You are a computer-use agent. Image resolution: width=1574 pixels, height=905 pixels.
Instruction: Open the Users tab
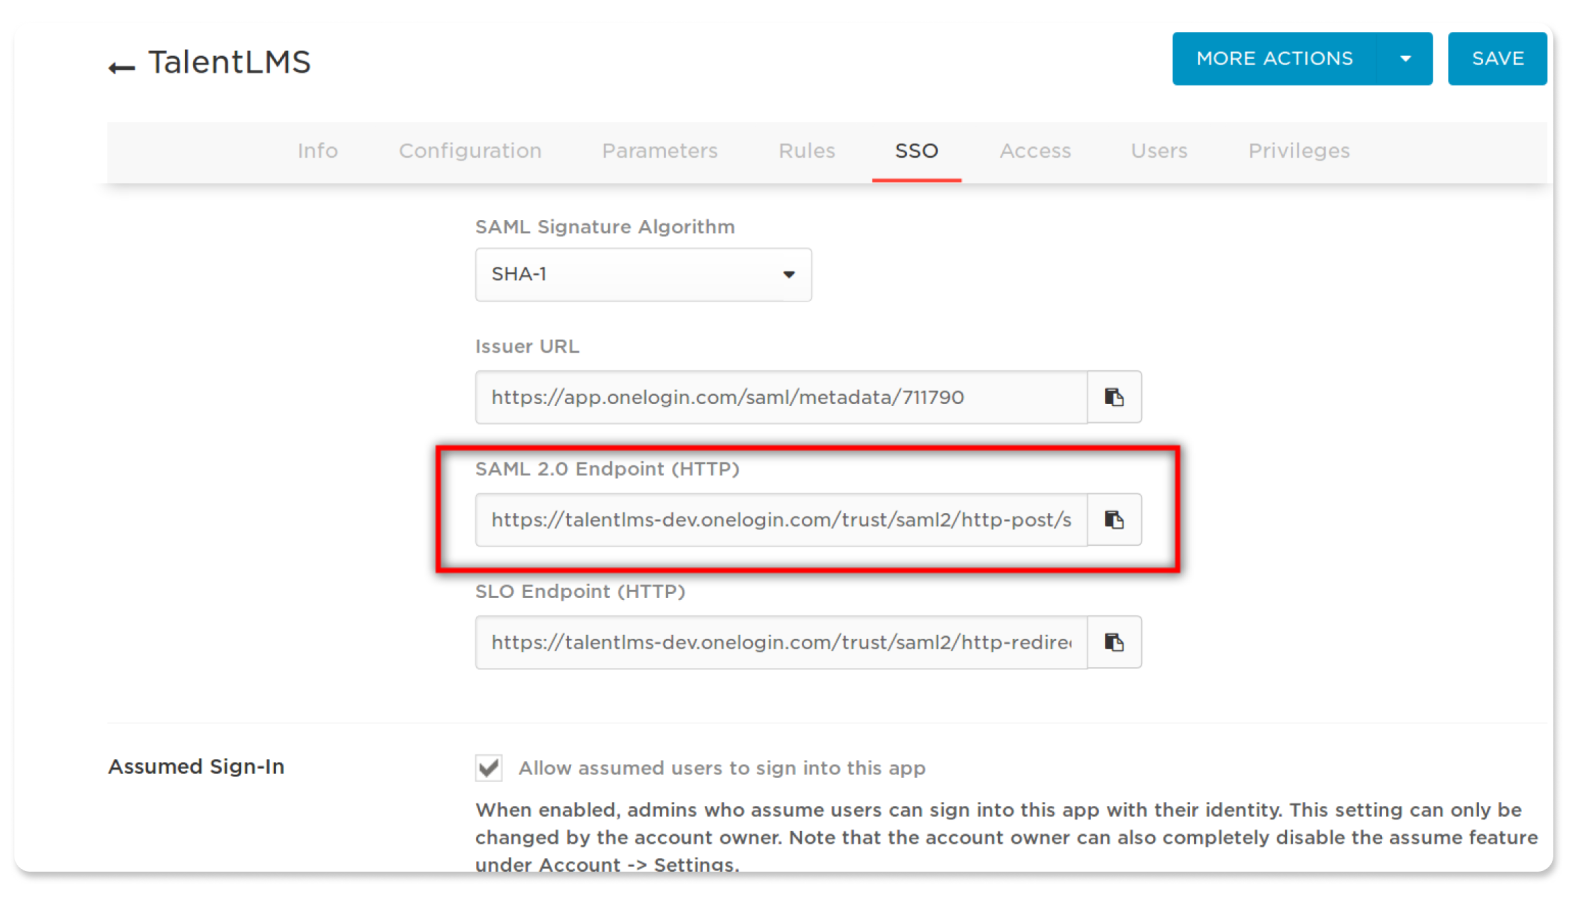click(x=1159, y=151)
